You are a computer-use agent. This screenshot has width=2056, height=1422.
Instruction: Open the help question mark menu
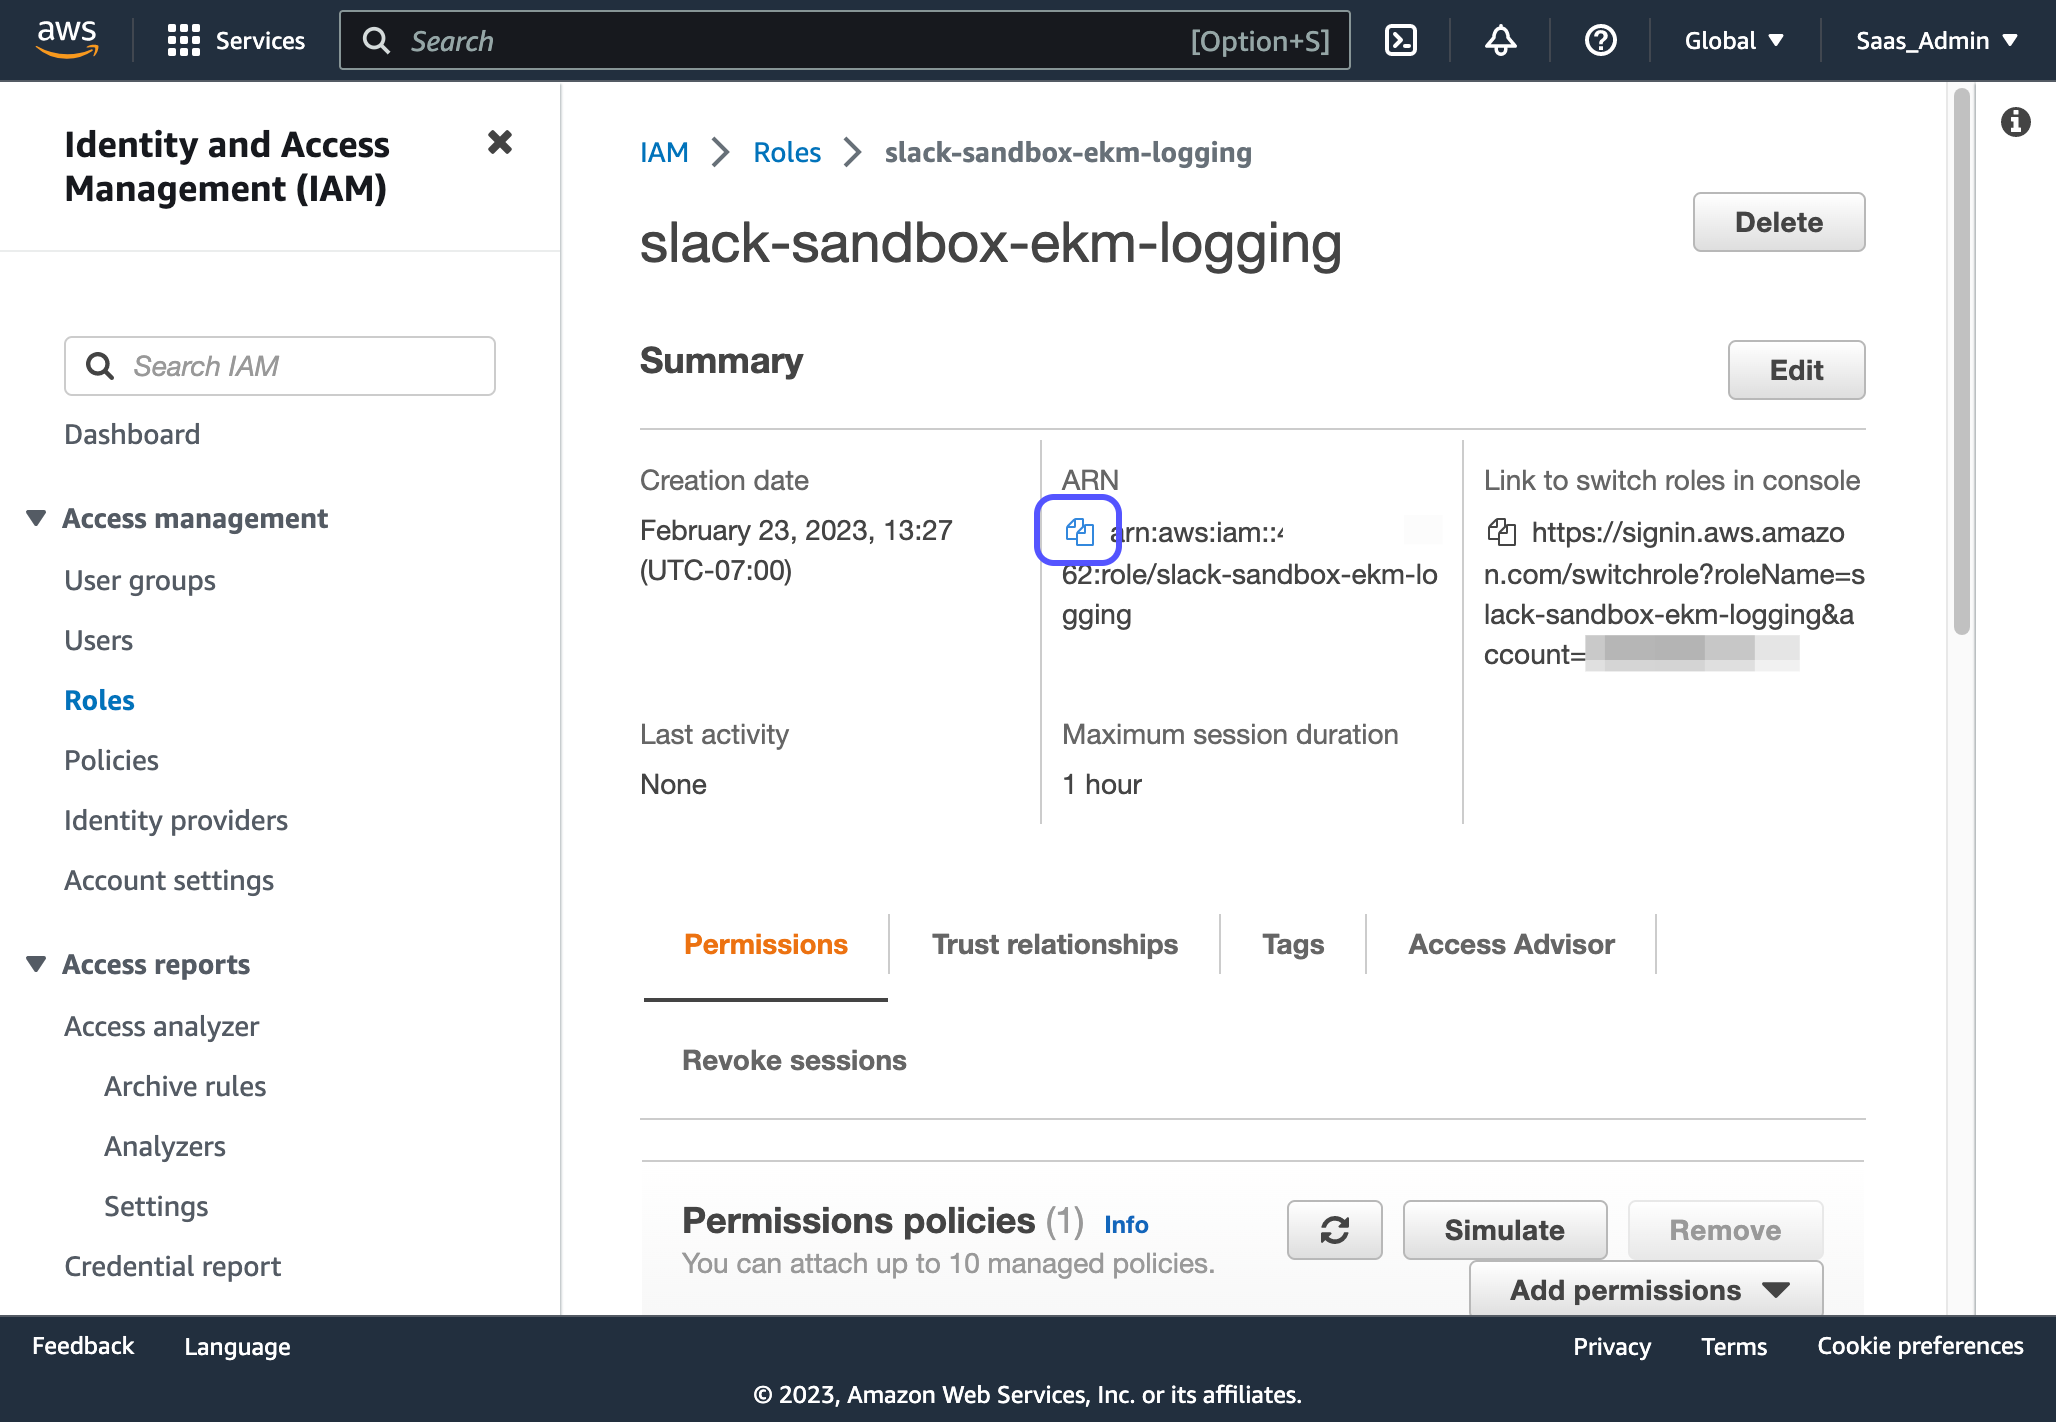1600,40
